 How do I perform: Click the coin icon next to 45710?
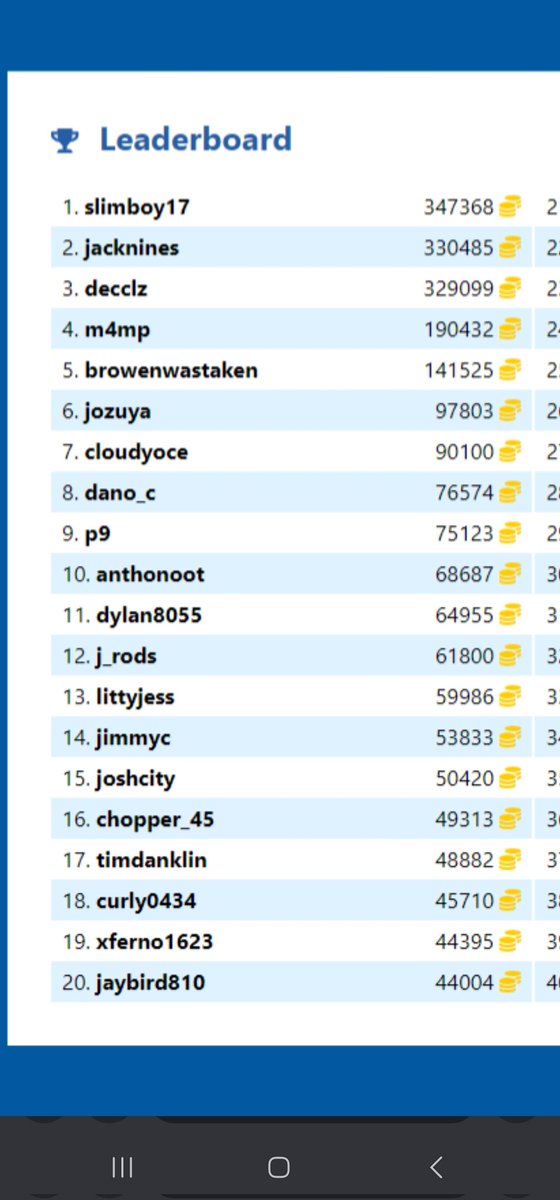click(x=510, y=901)
